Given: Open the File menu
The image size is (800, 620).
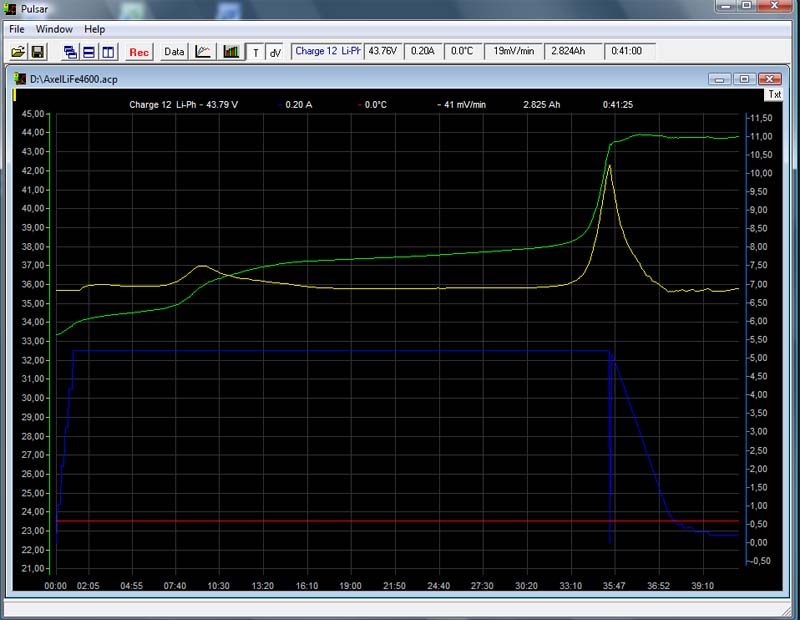Looking at the screenshot, I should (17, 29).
